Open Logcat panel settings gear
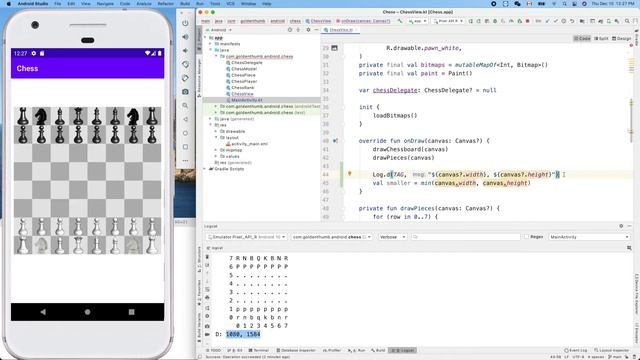 [x=621, y=226]
